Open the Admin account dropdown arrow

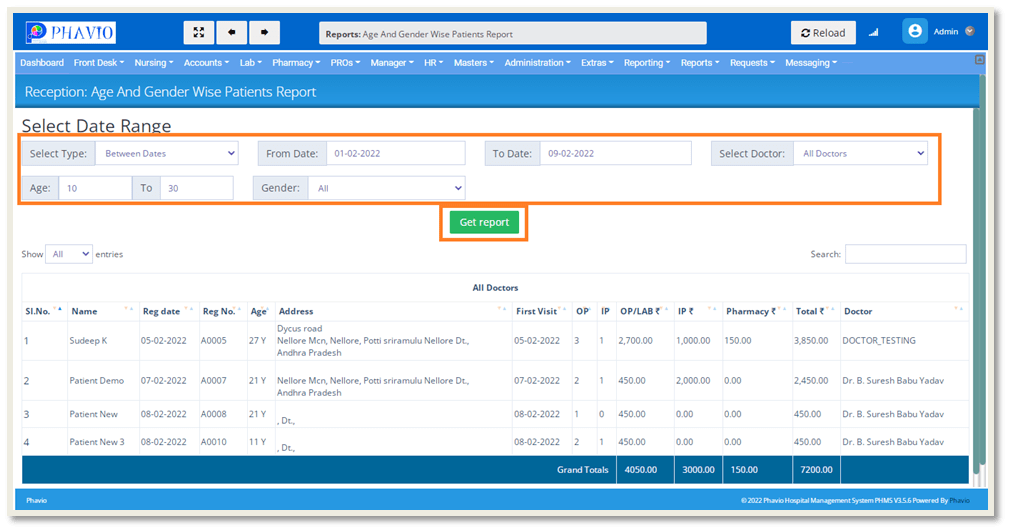[x=970, y=31]
